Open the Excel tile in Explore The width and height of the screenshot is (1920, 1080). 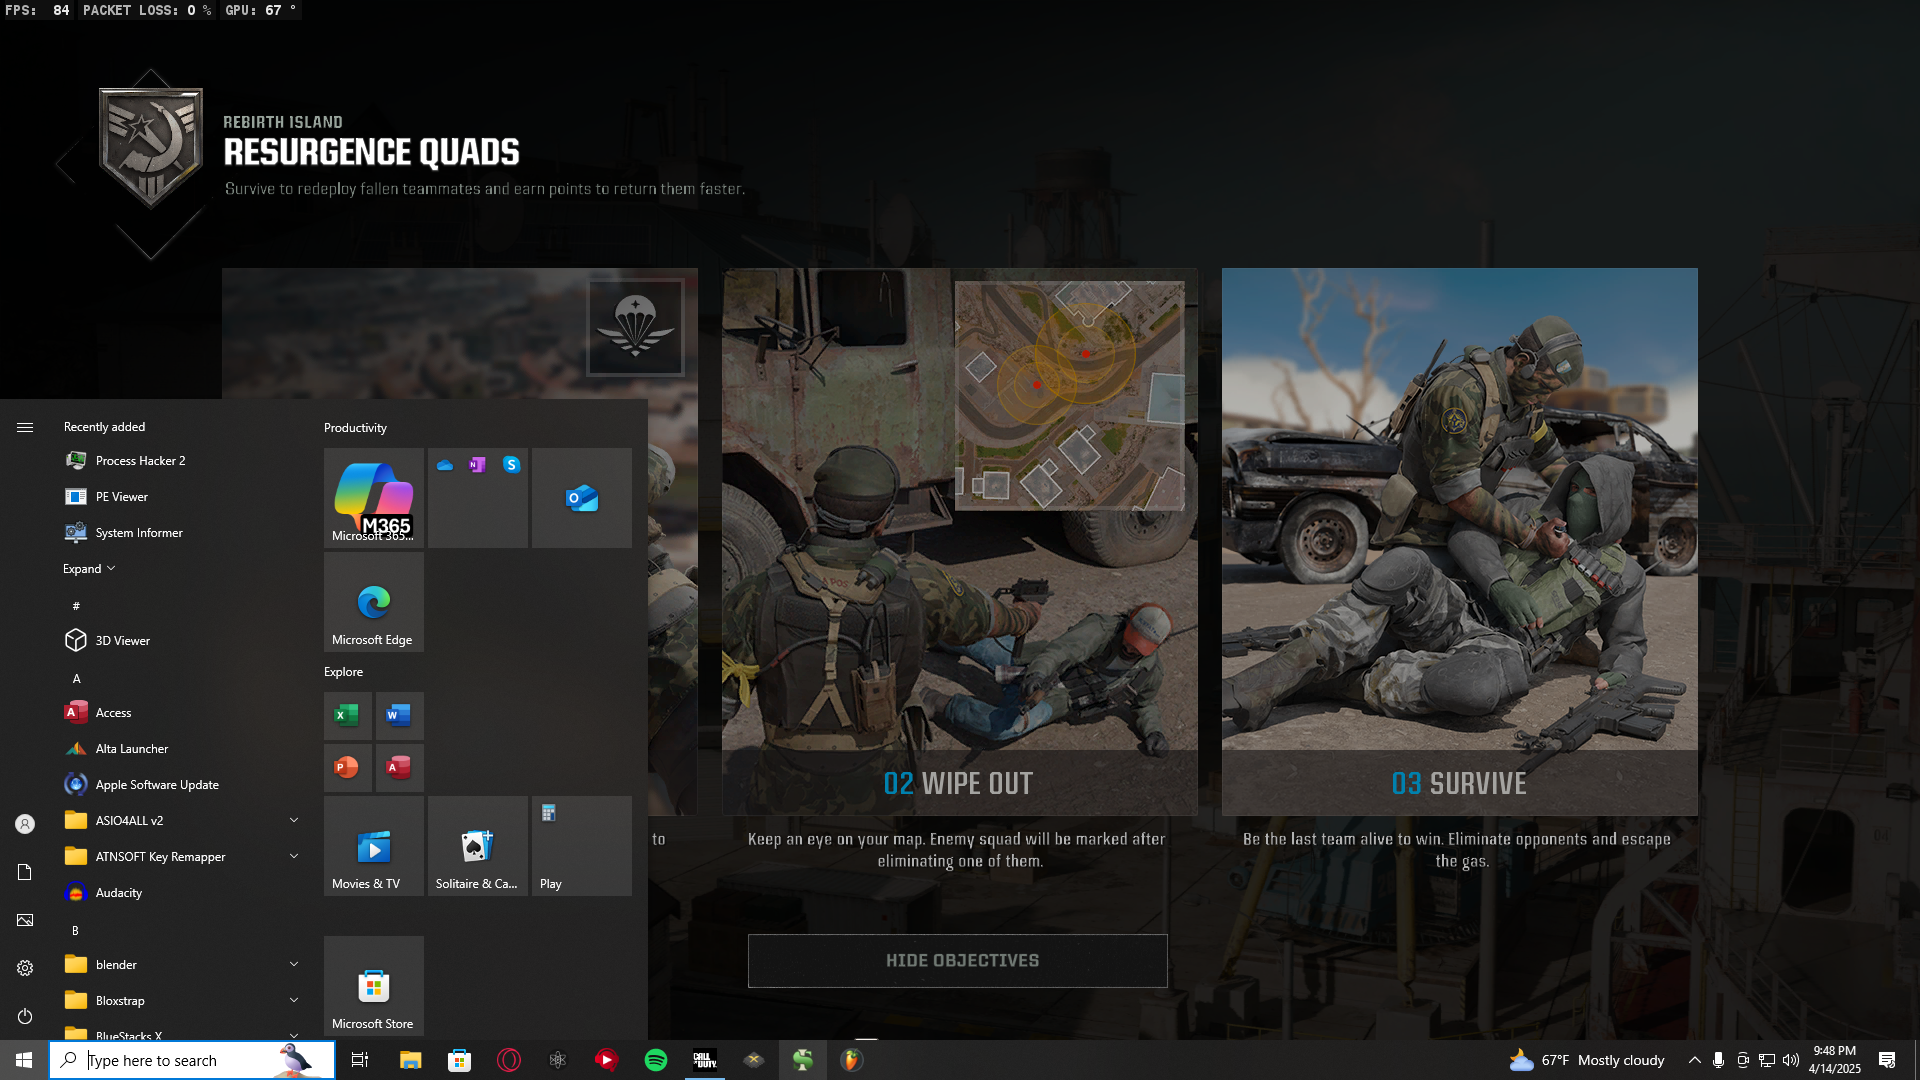(347, 715)
